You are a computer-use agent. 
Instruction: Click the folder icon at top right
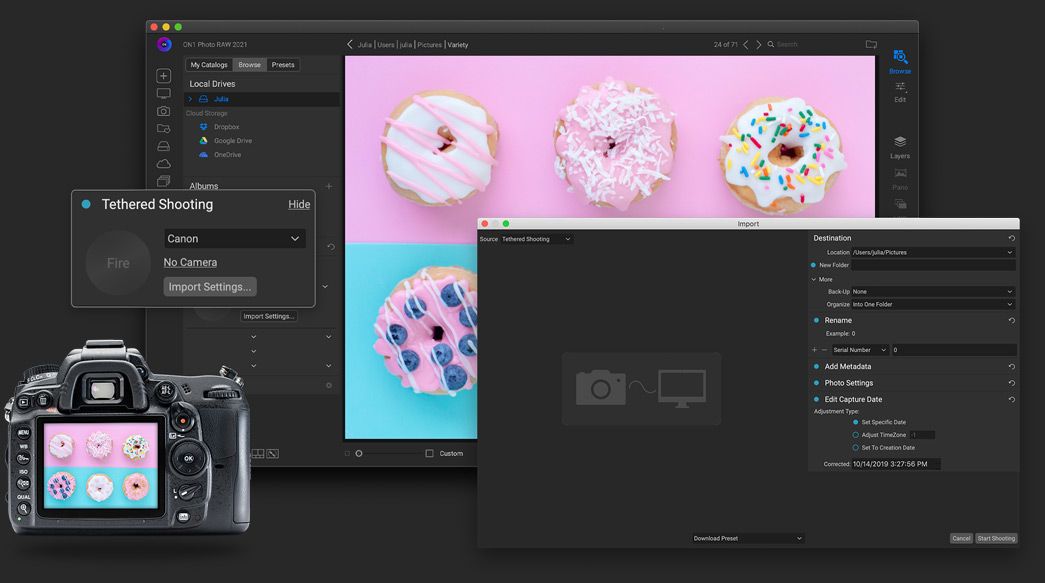click(x=871, y=44)
